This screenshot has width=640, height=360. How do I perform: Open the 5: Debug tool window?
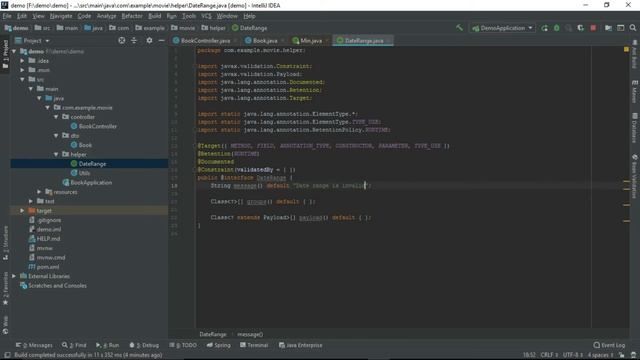pos(144,345)
